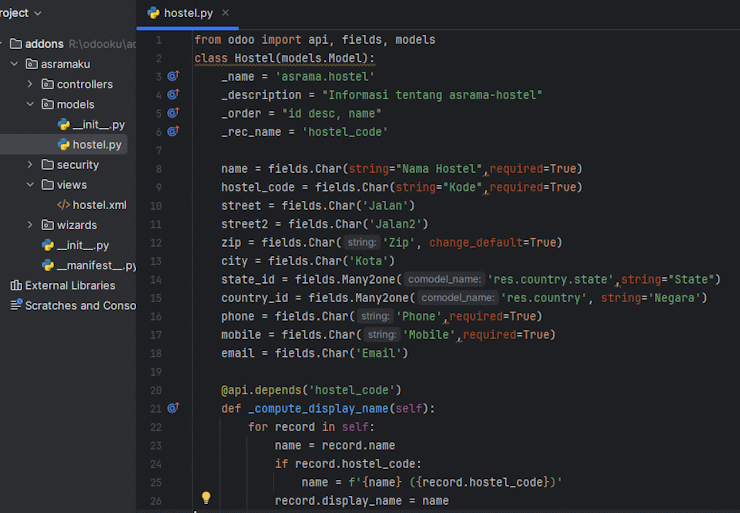This screenshot has height=513, width=740.
Task: Open the Project view dropdown
Action: click(21, 13)
